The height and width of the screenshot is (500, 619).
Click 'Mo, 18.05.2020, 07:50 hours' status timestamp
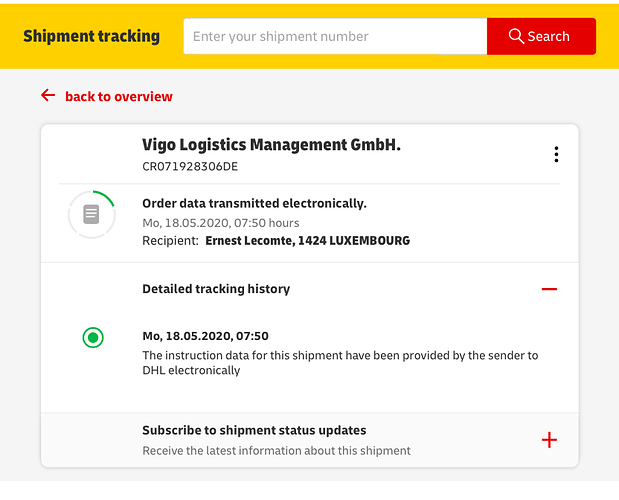coord(221,223)
